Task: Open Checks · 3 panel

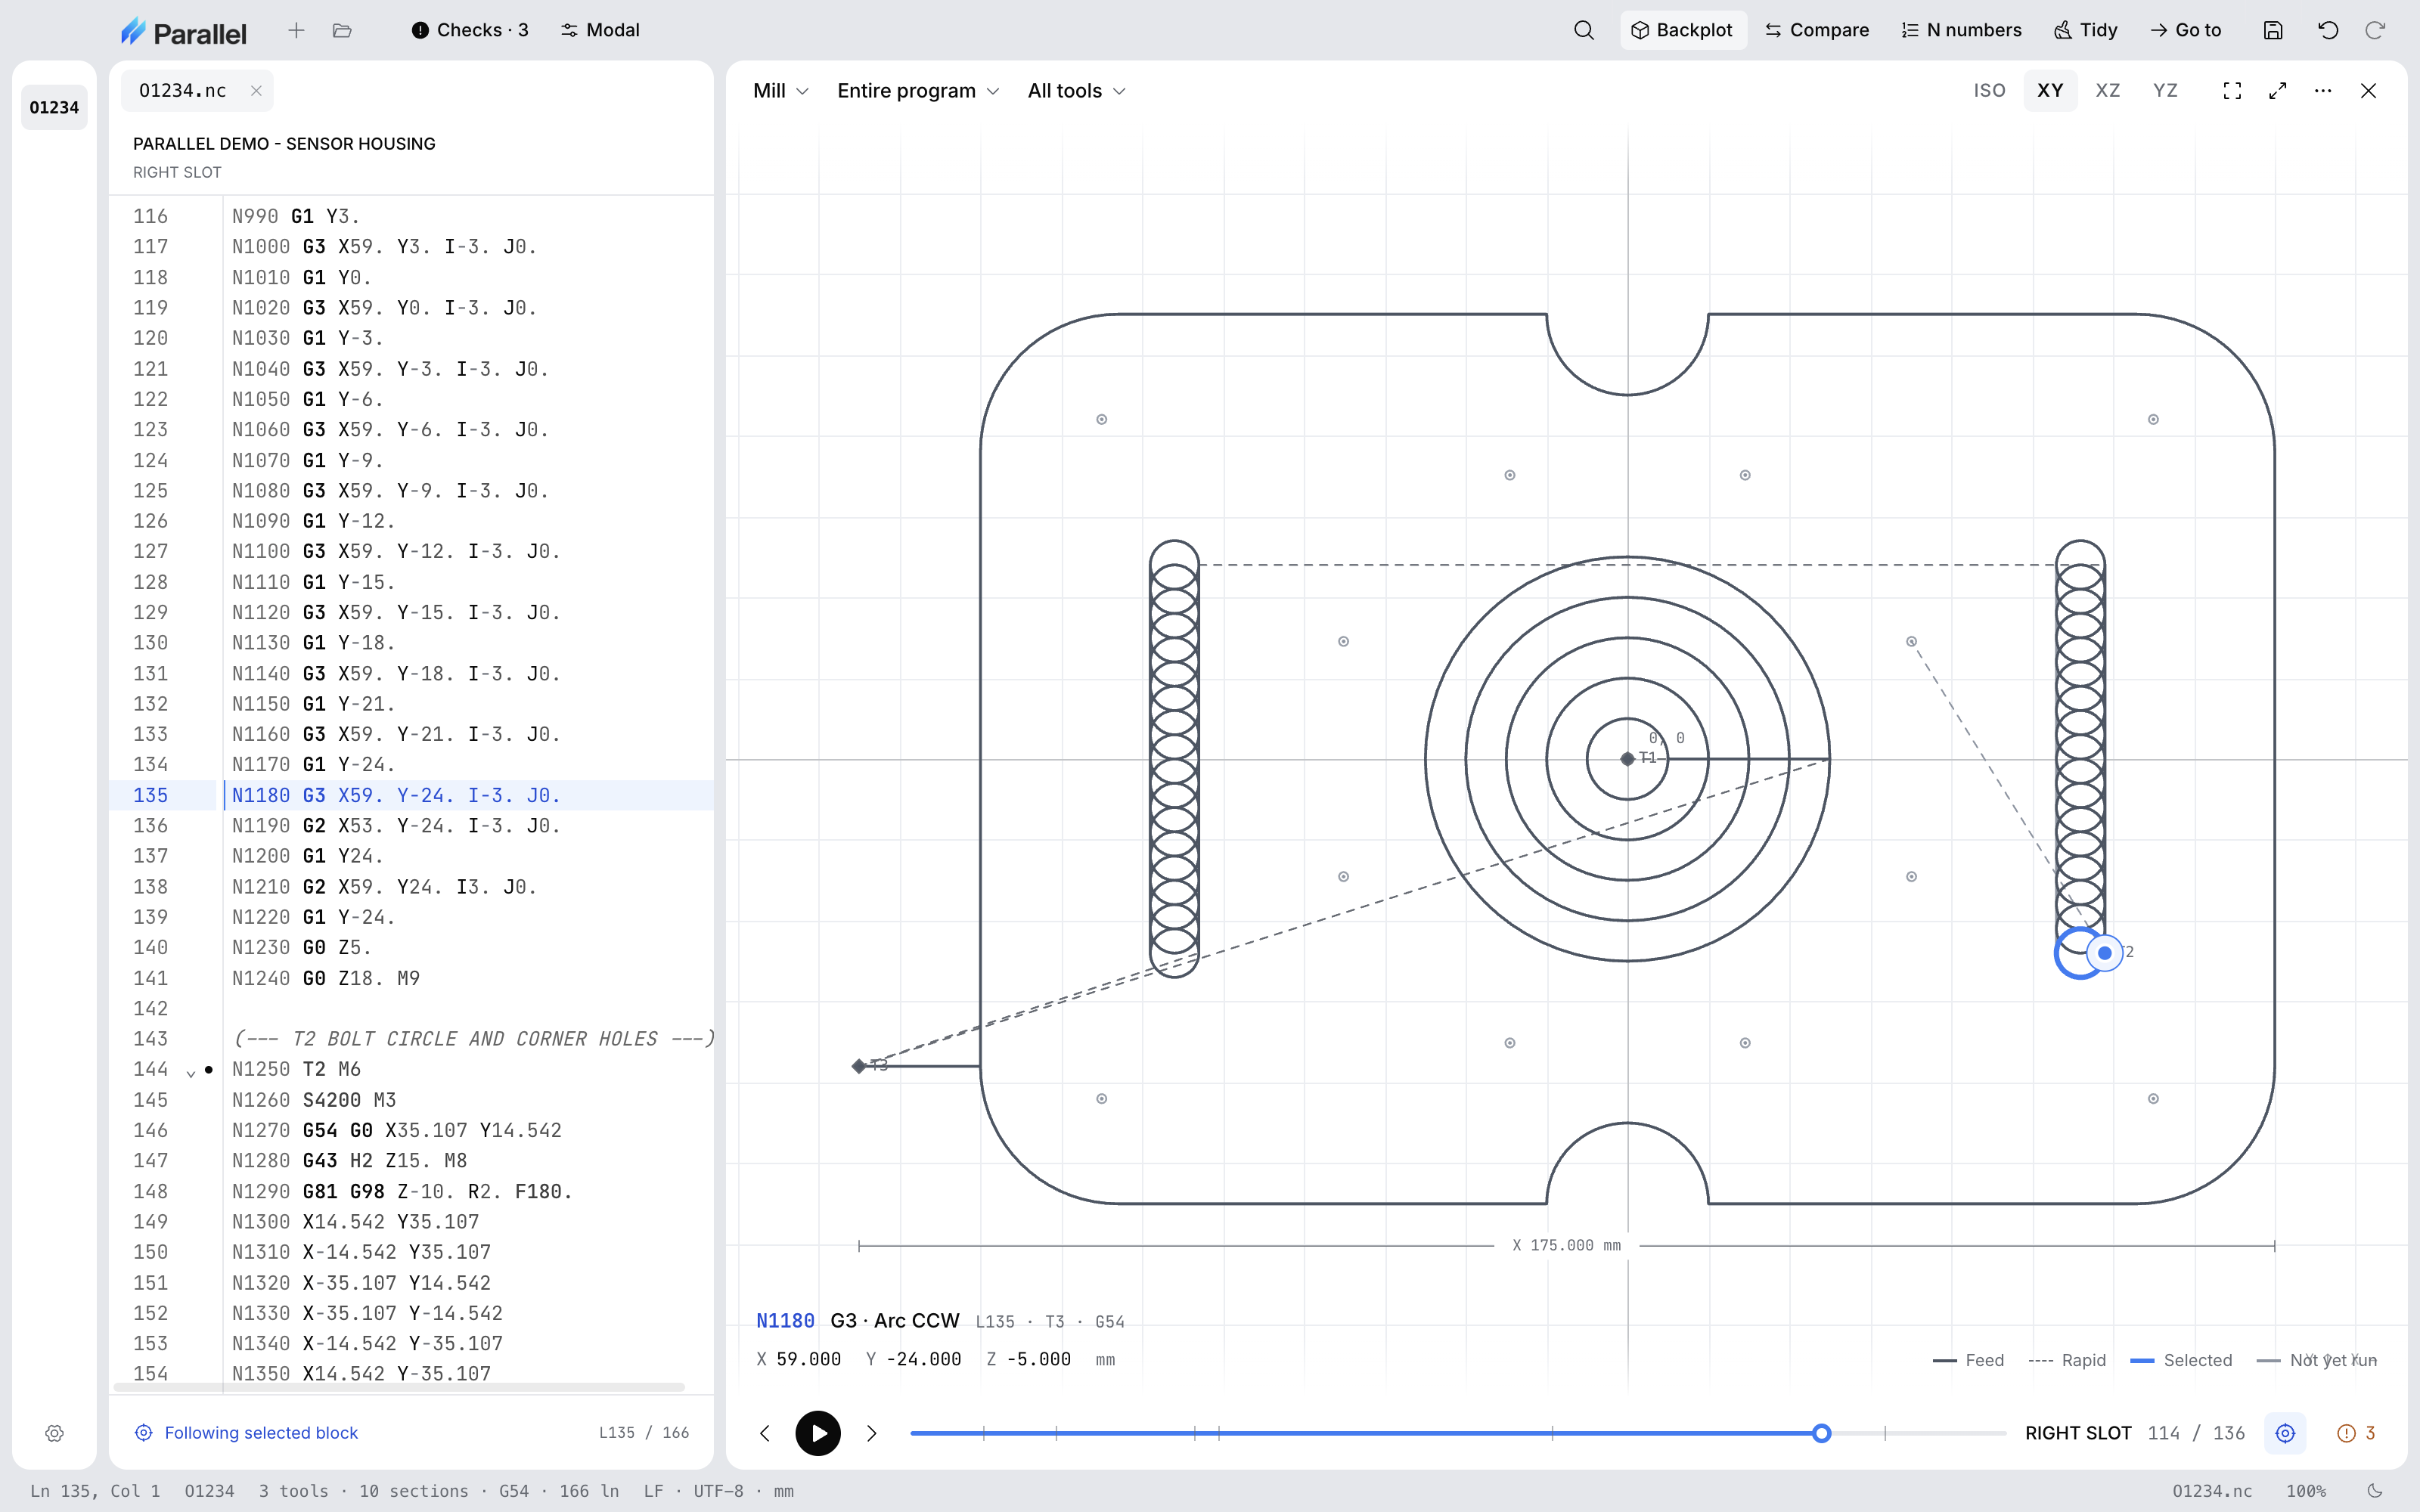Action: click(x=470, y=31)
